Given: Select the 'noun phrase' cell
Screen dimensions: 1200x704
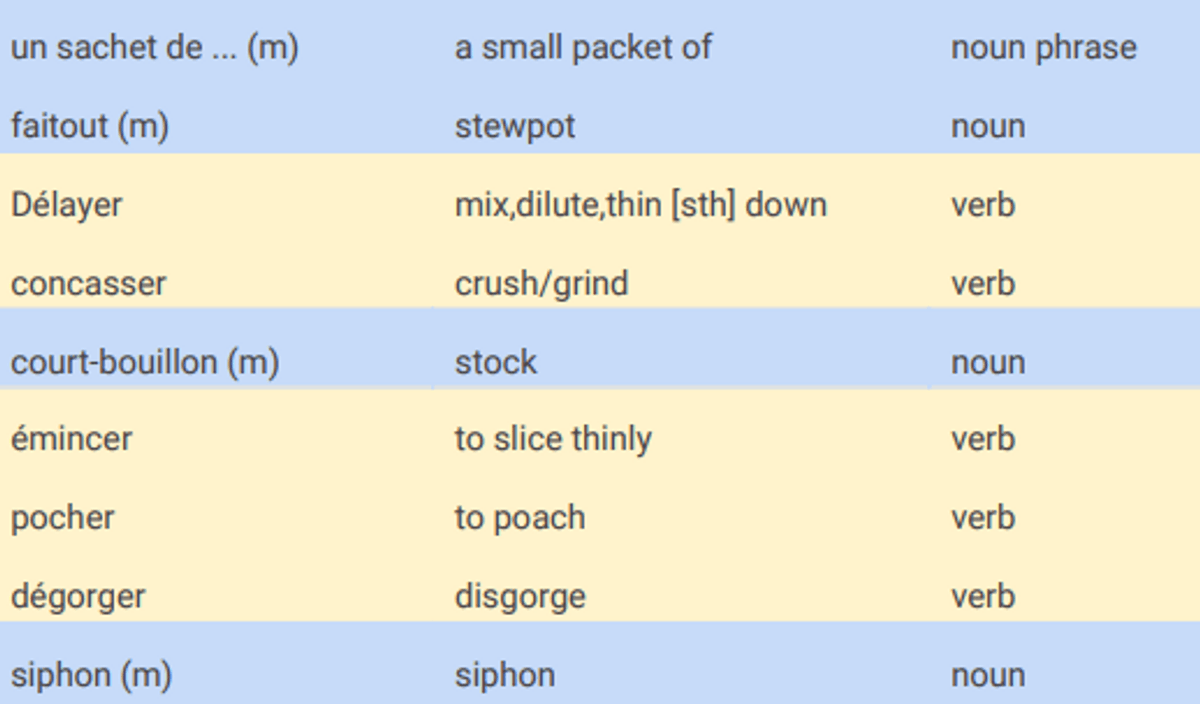Looking at the screenshot, I should coord(1064,47).
